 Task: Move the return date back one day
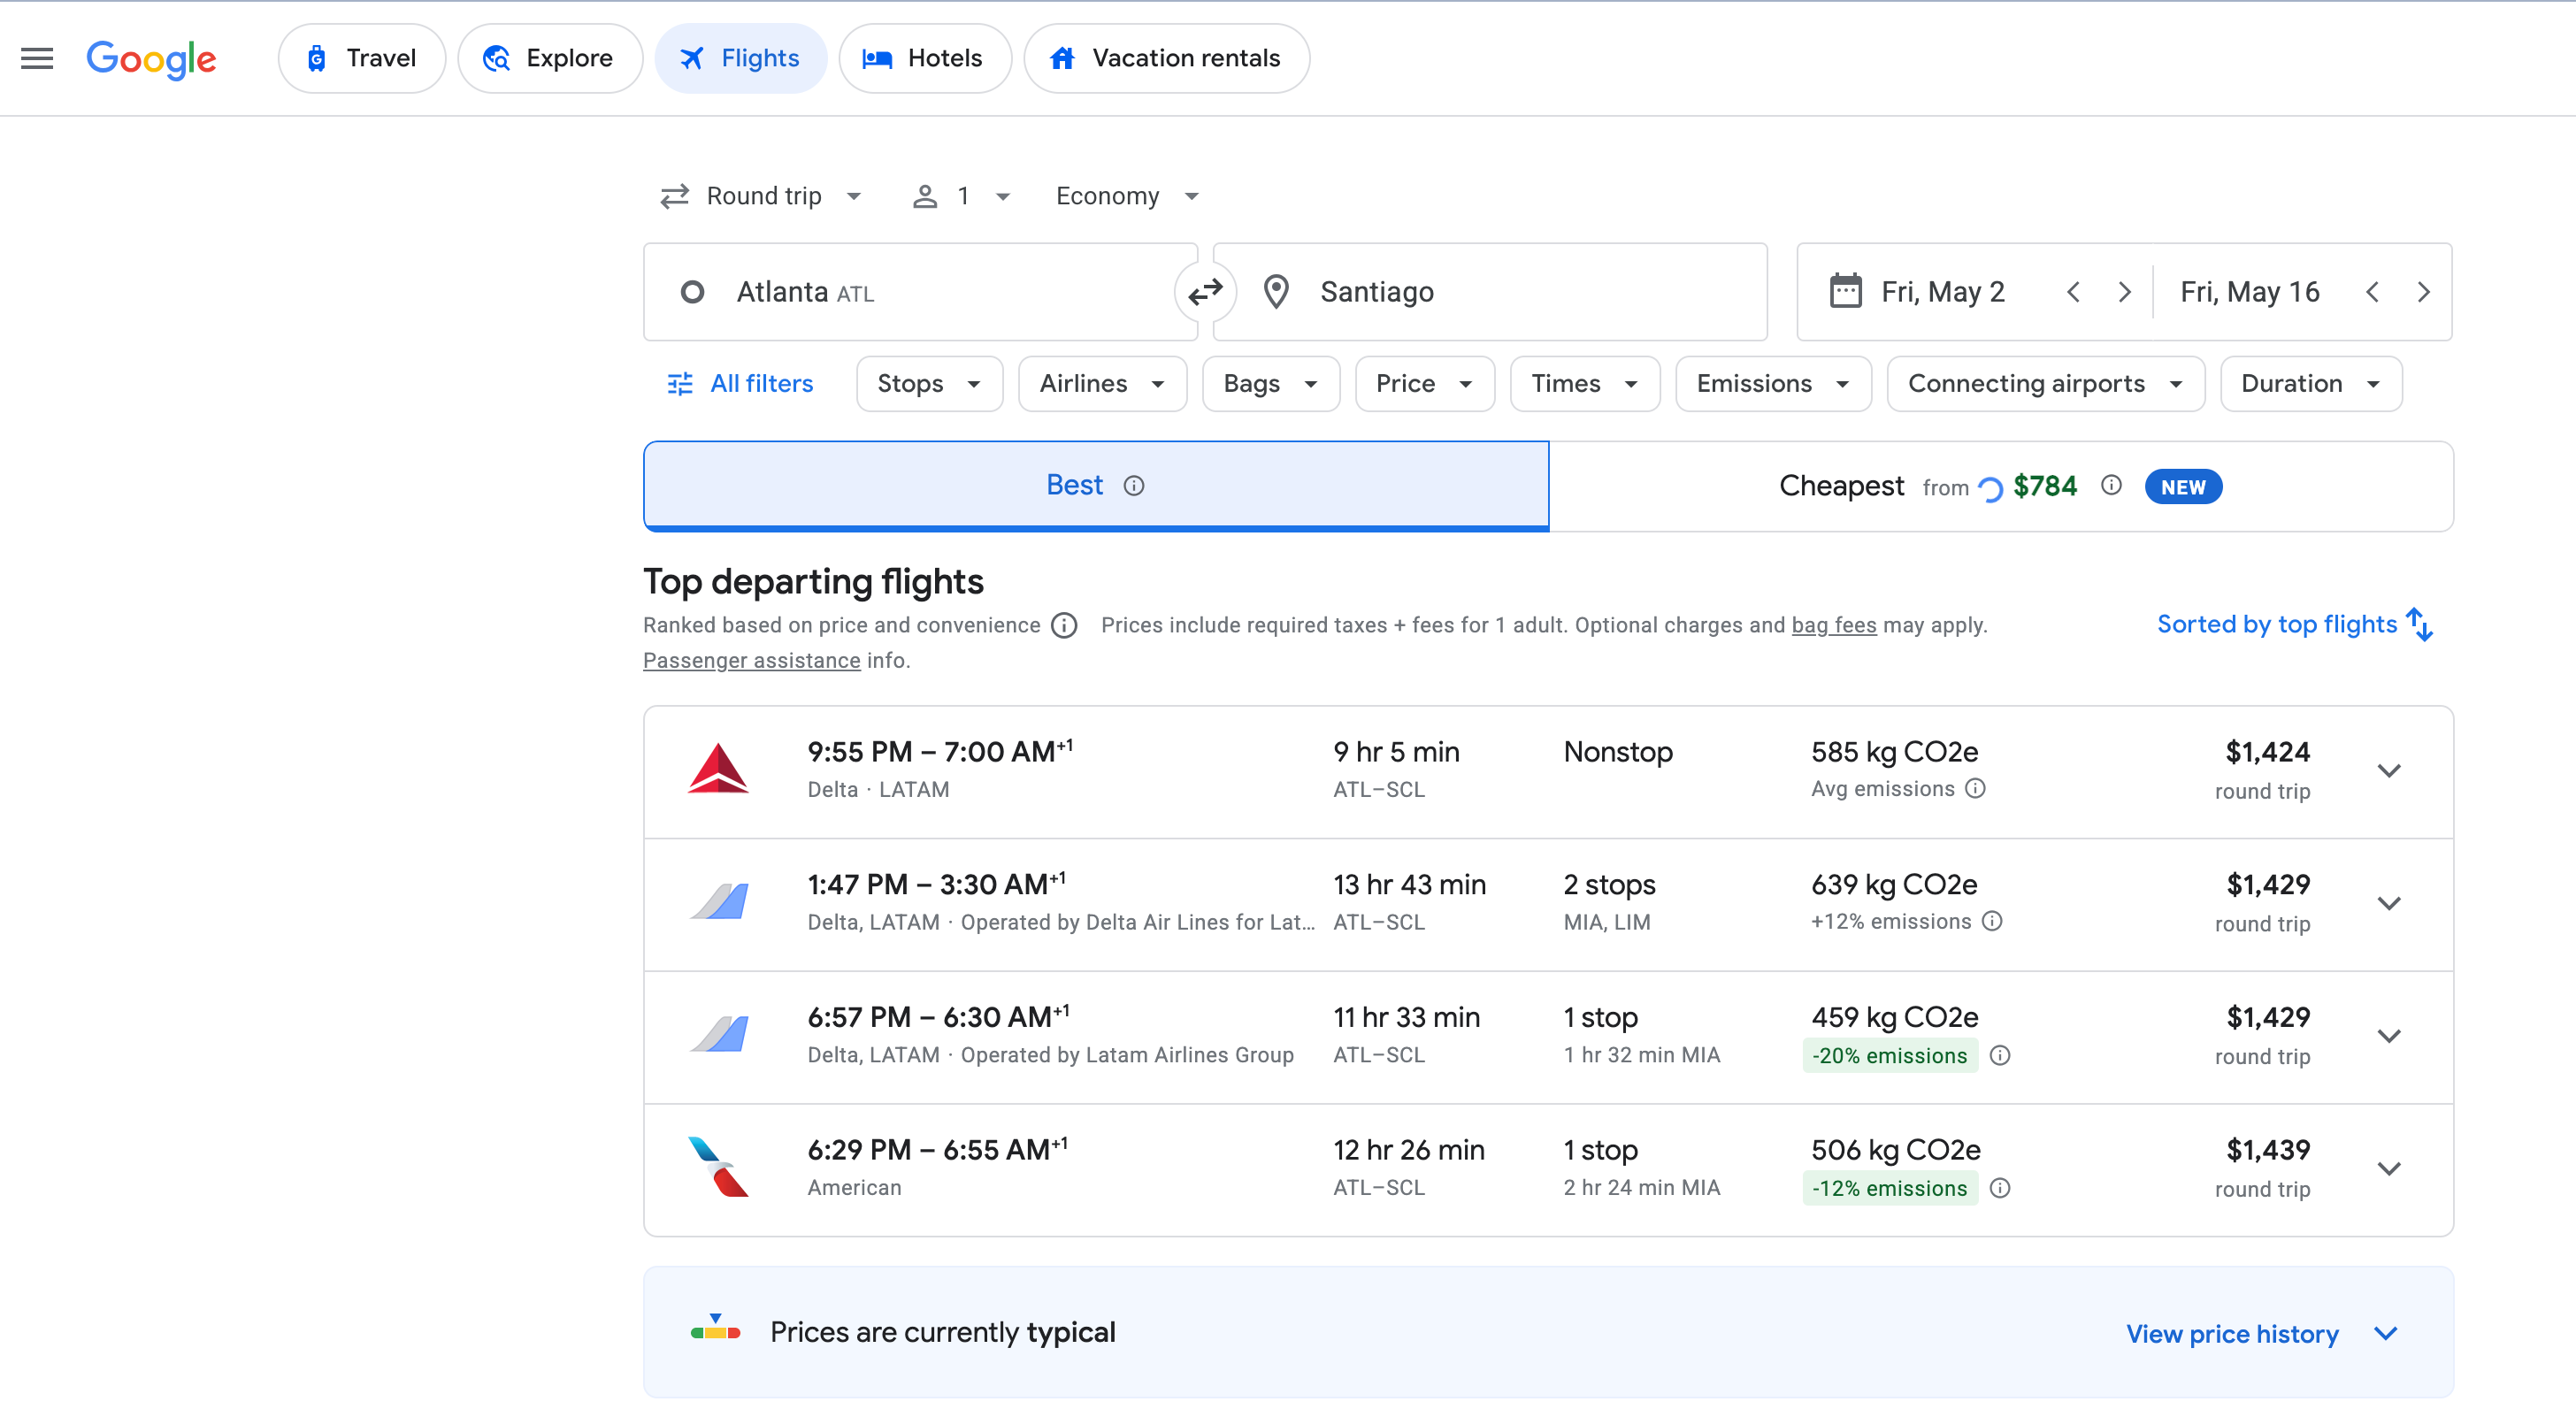[2373, 292]
